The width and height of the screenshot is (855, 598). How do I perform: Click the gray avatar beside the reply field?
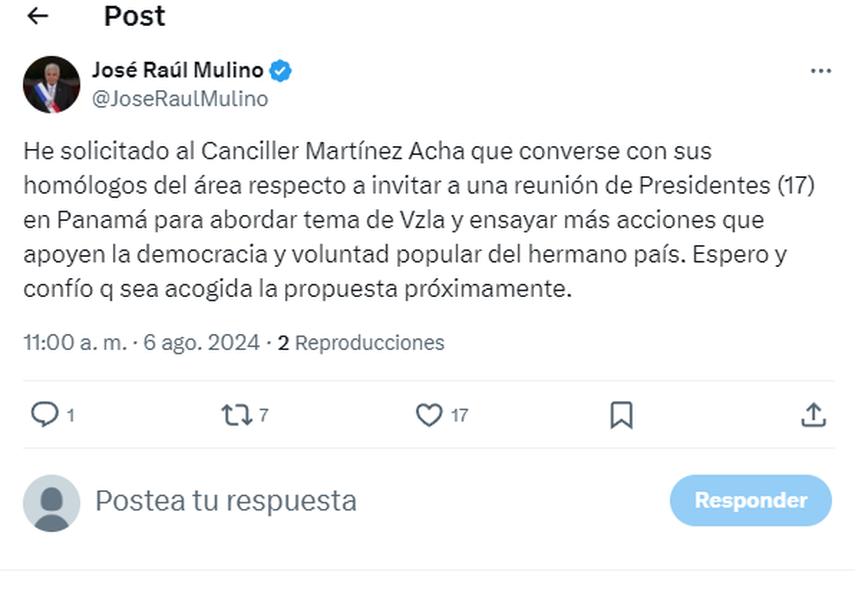pos(51,502)
